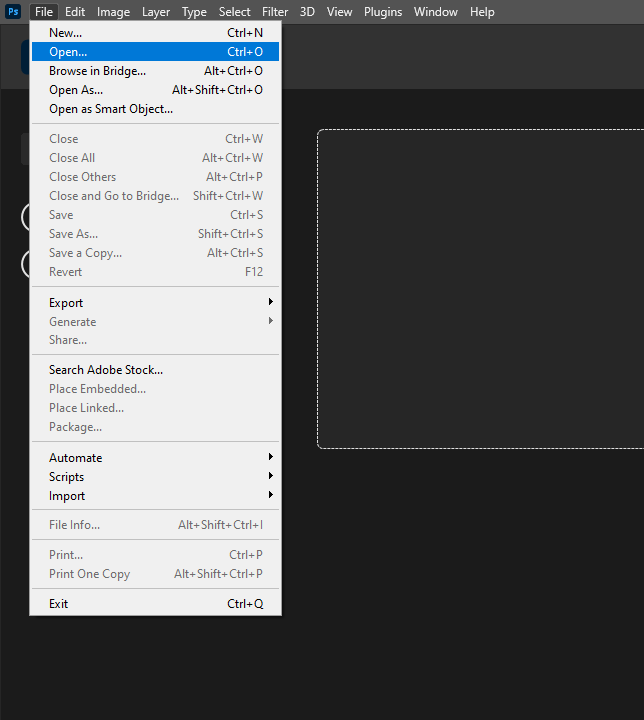Choose Exit from the File menu

point(155,604)
